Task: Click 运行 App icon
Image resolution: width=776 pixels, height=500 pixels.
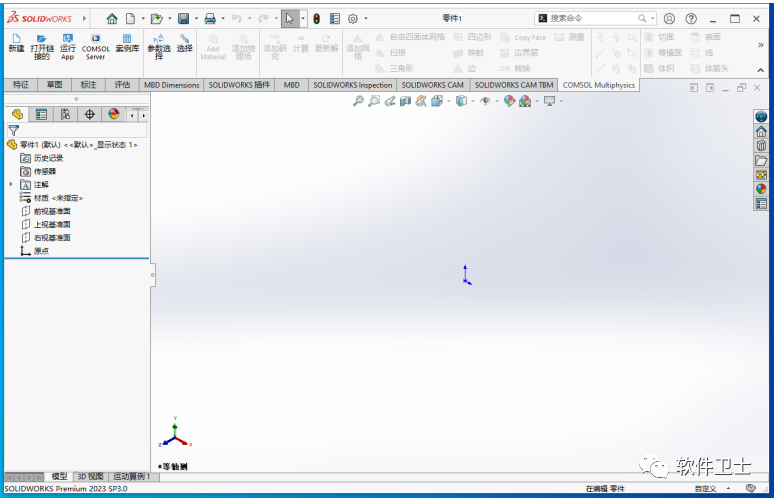Action: coord(68,47)
